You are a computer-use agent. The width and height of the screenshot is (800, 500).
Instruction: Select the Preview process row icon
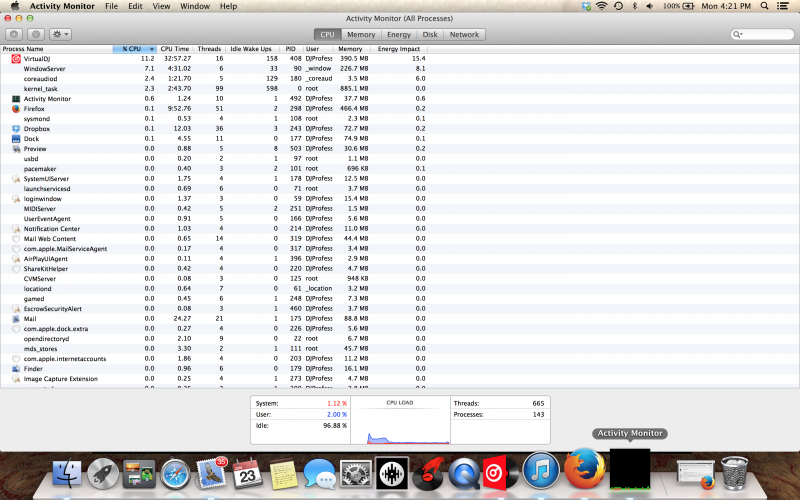(x=16, y=148)
